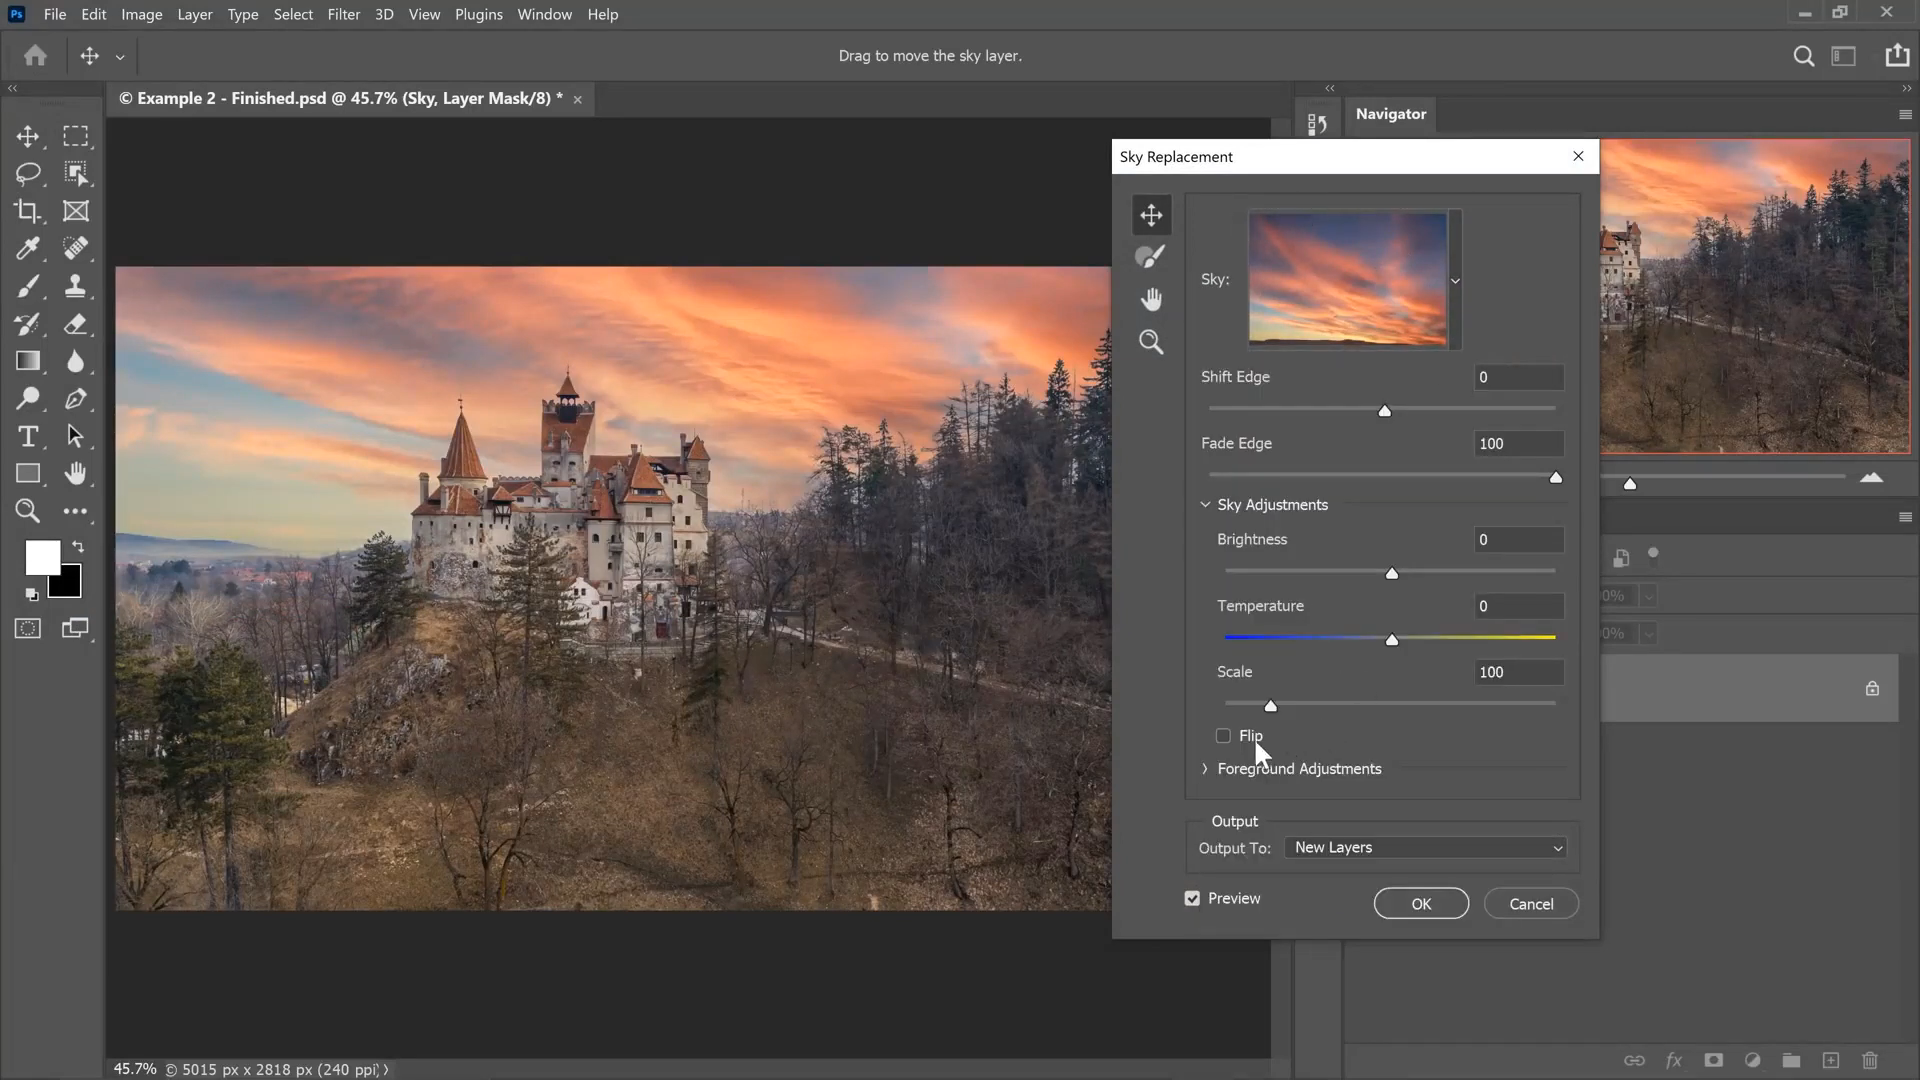Swap foreground and background colors
Viewport: 1920px width, 1080px height.
click(x=78, y=547)
